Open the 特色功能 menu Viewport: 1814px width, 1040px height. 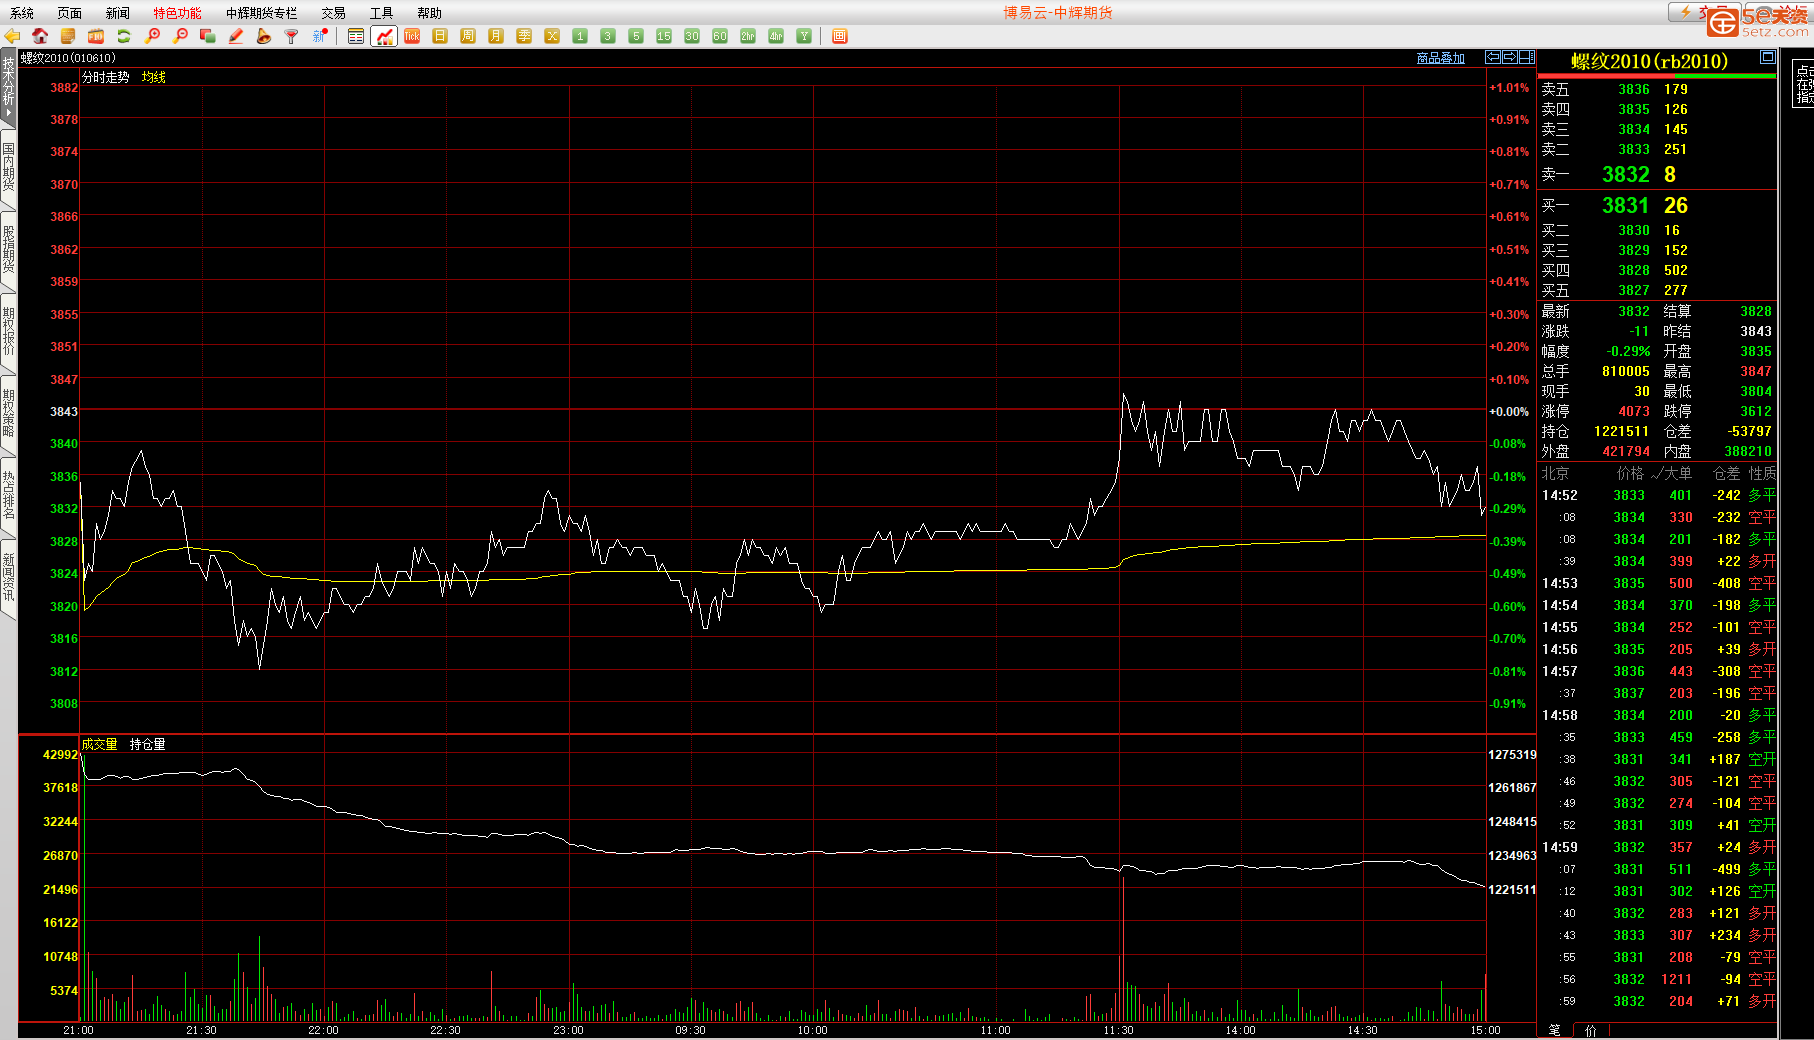[x=177, y=13]
